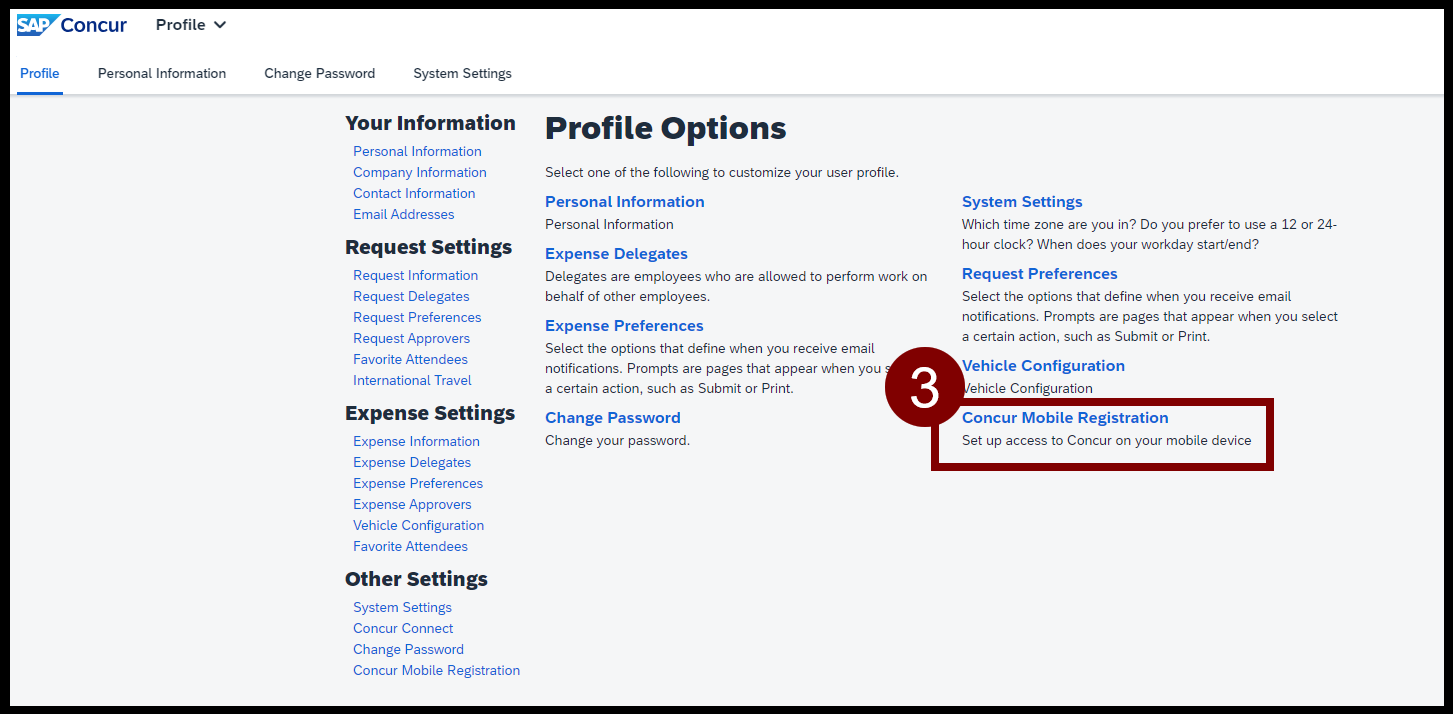This screenshot has height=714, width=1453.
Task: Click Request Approvers sidebar link
Action: click(411, 338)
